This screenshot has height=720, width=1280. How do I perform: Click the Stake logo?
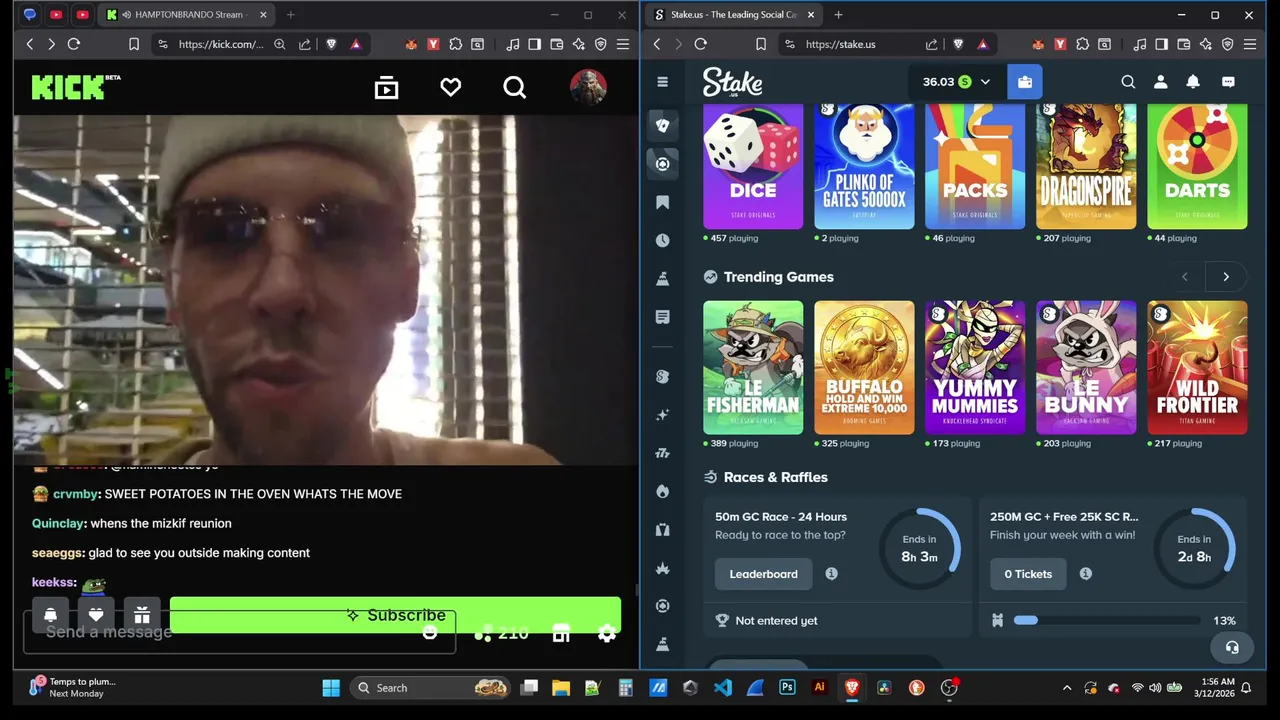click(732, 82)
